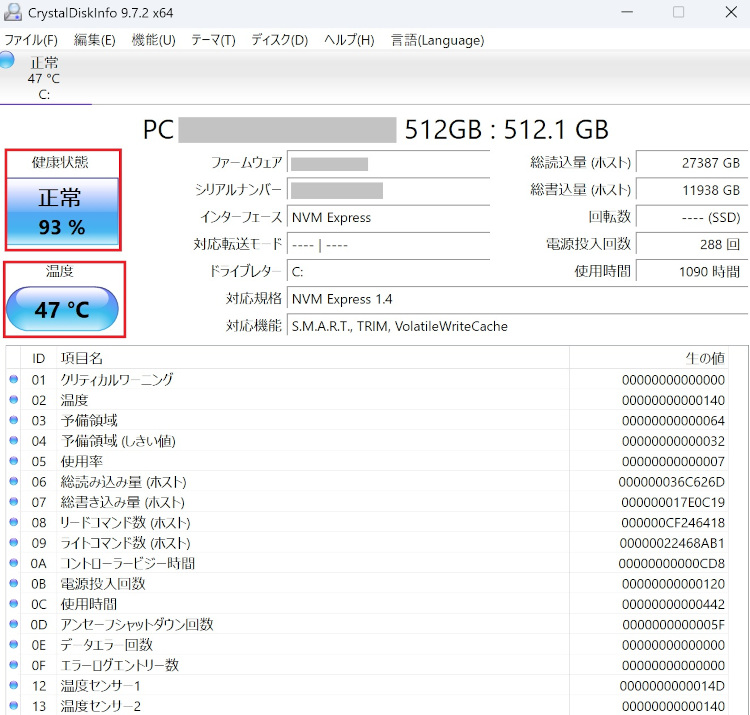
Task: Click the disk title 512GB : 512.1 GB
Action: [x=507, y=130]
